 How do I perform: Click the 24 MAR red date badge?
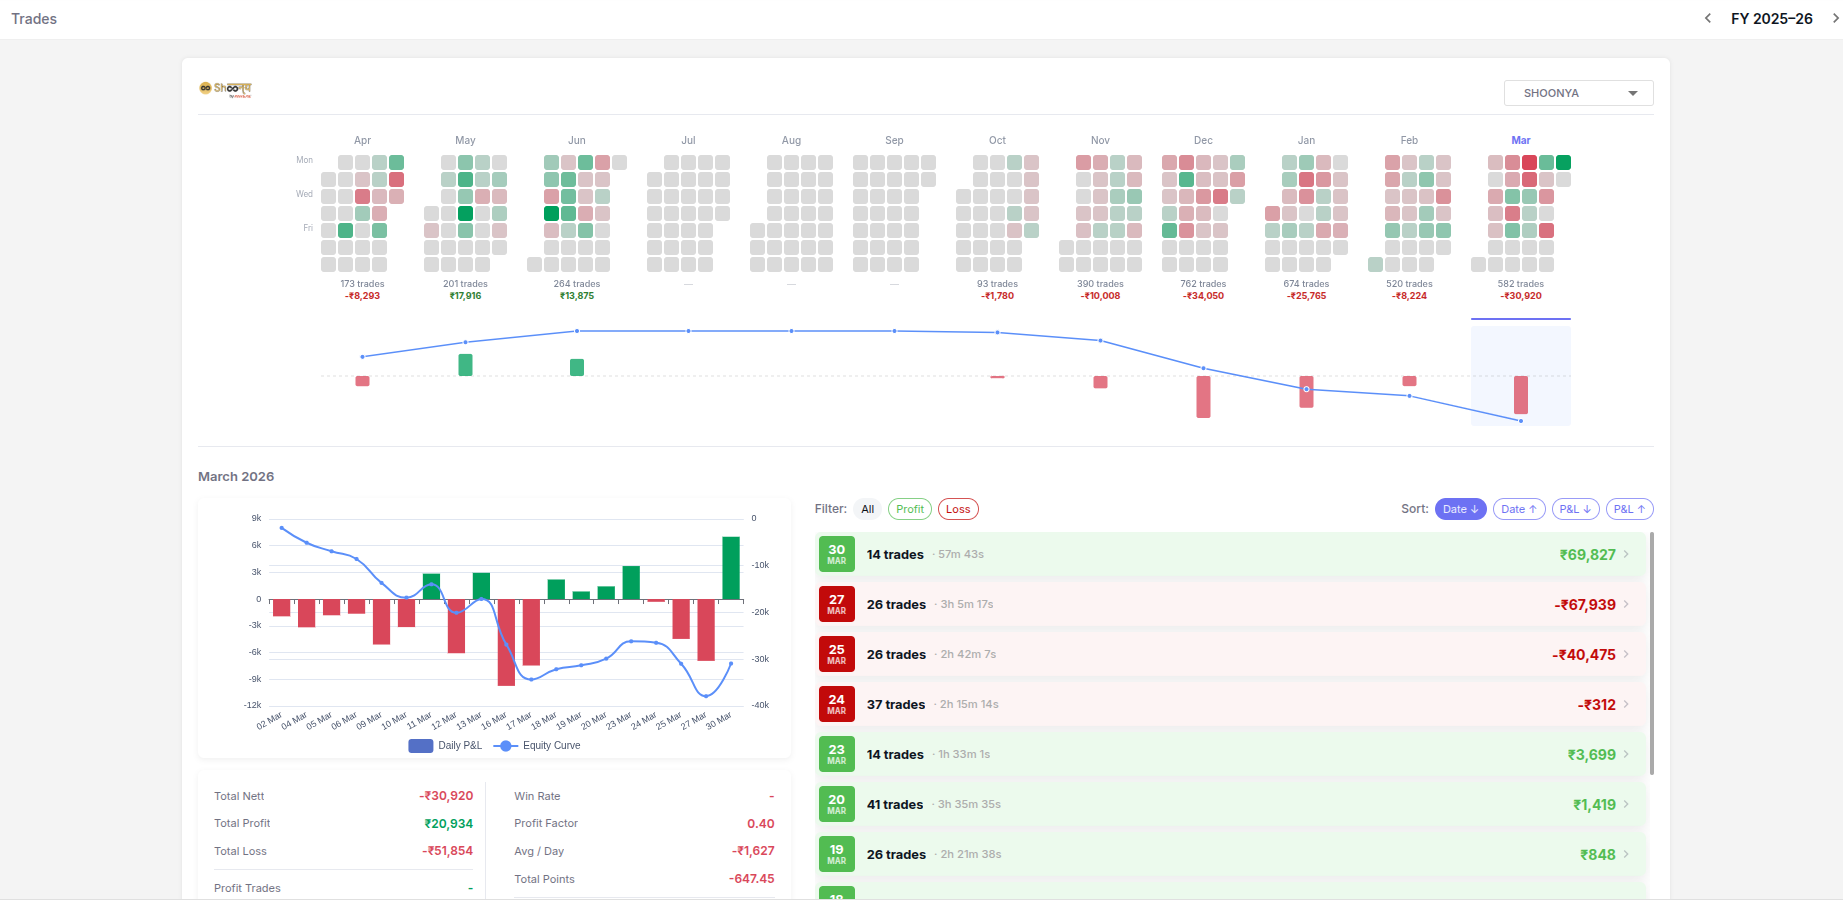click(837, 704)
